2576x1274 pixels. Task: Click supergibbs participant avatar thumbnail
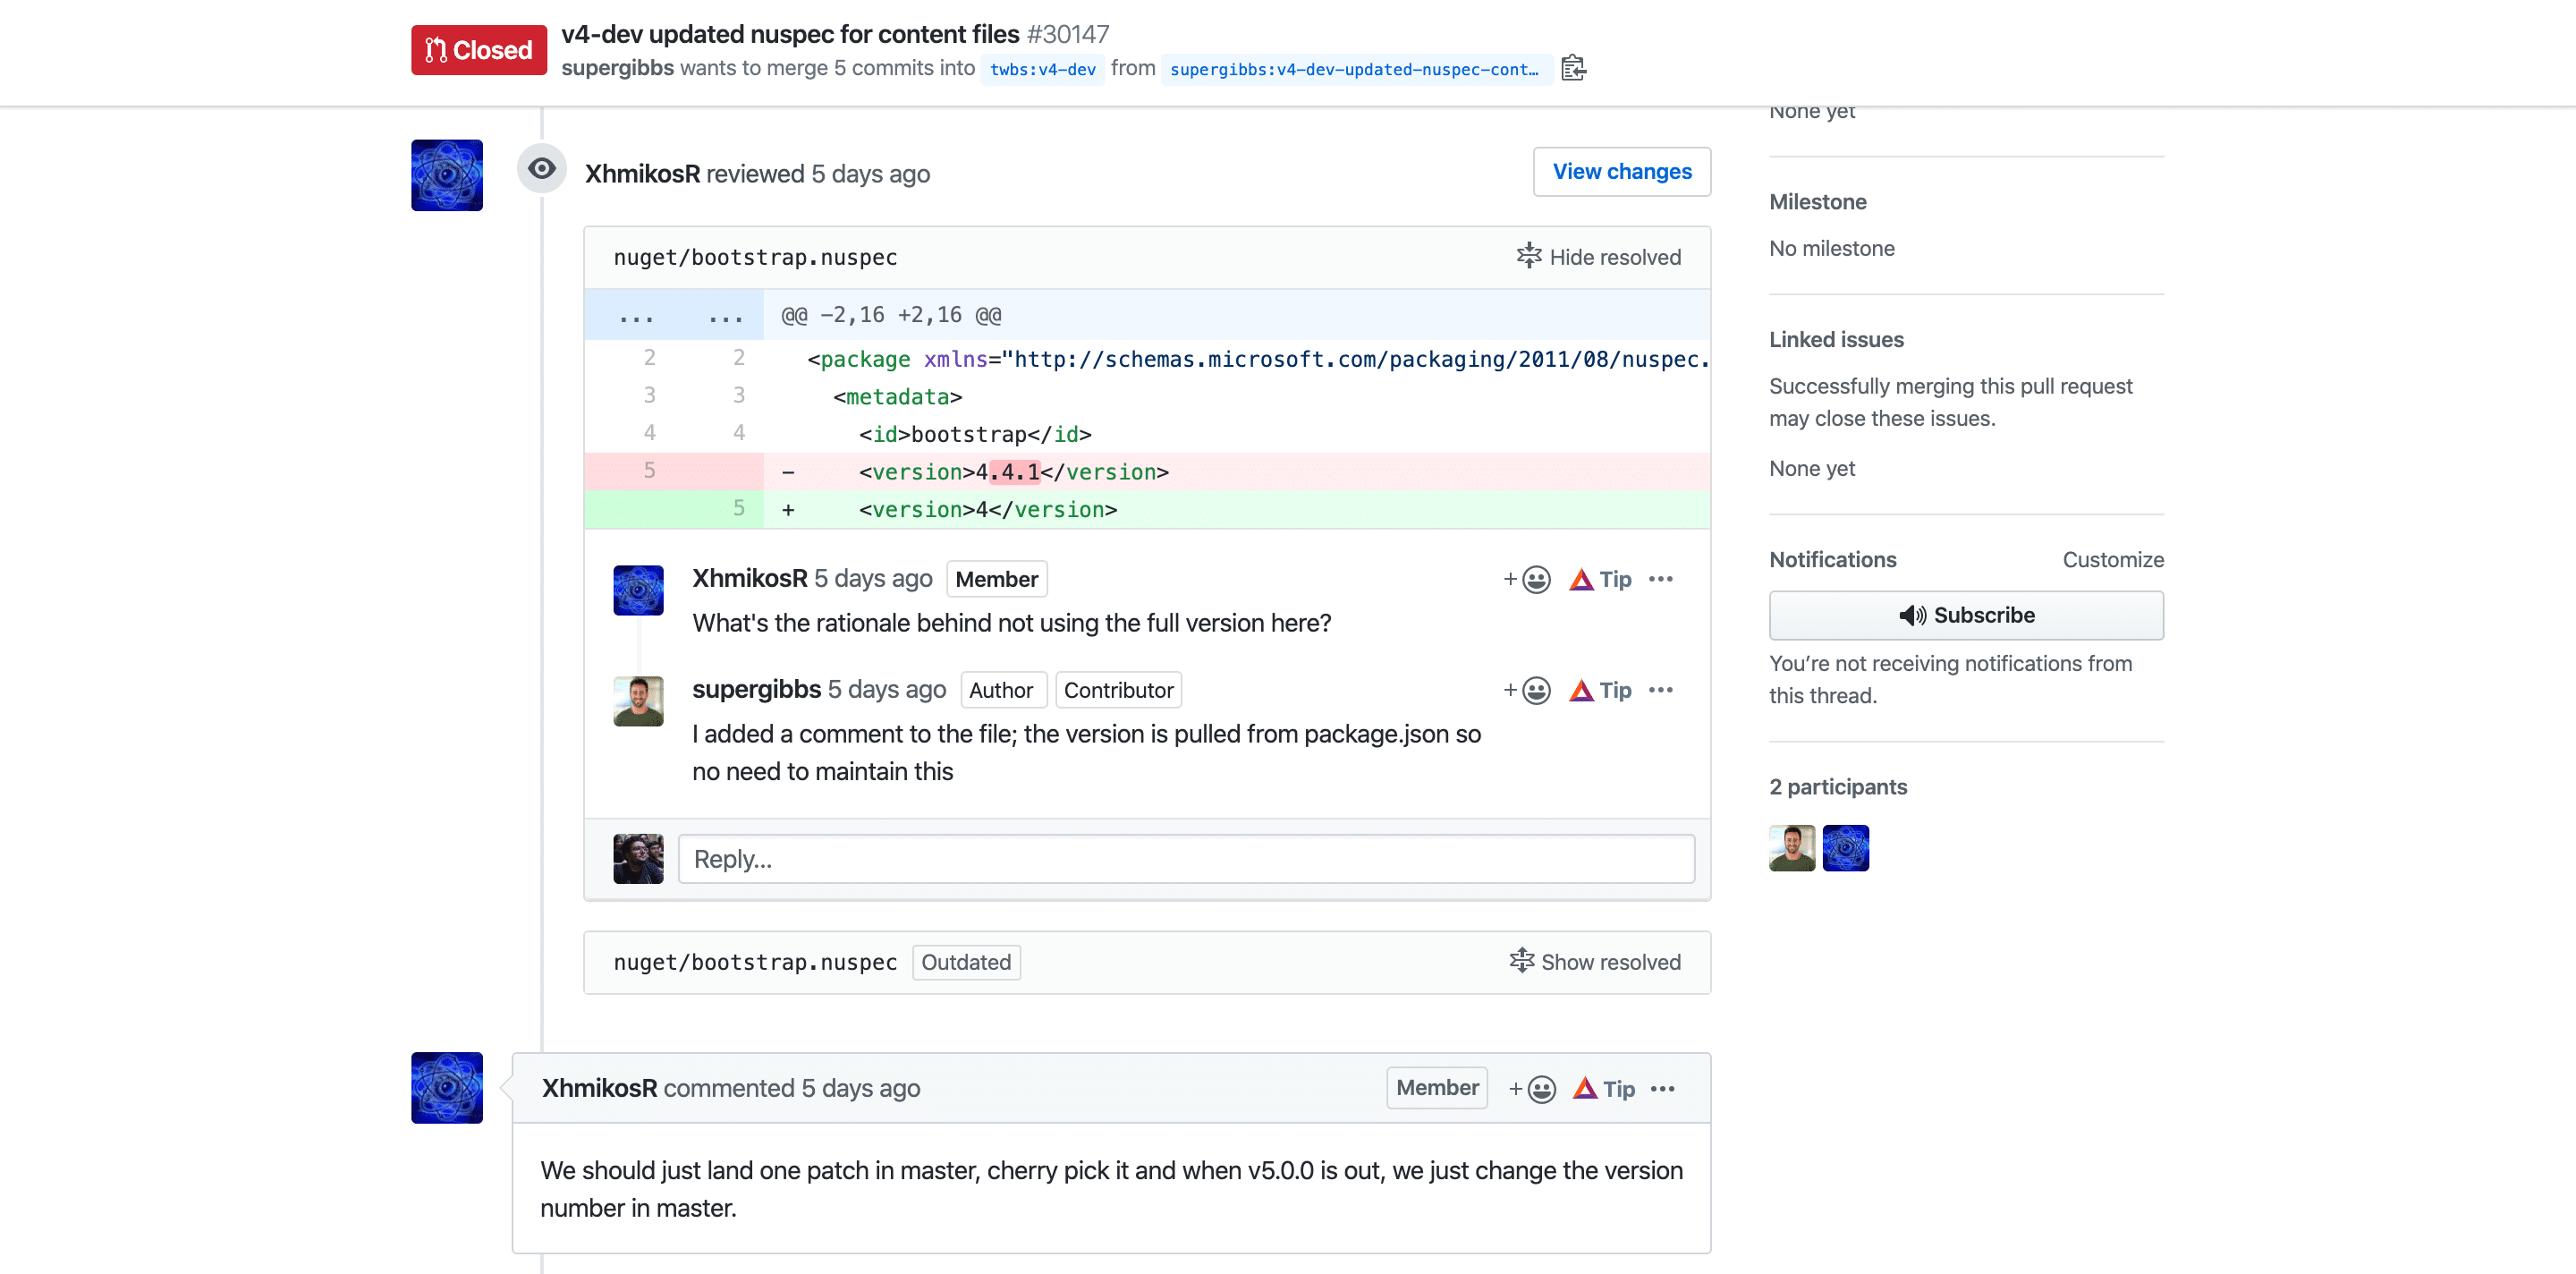(x=1791, y=846)
